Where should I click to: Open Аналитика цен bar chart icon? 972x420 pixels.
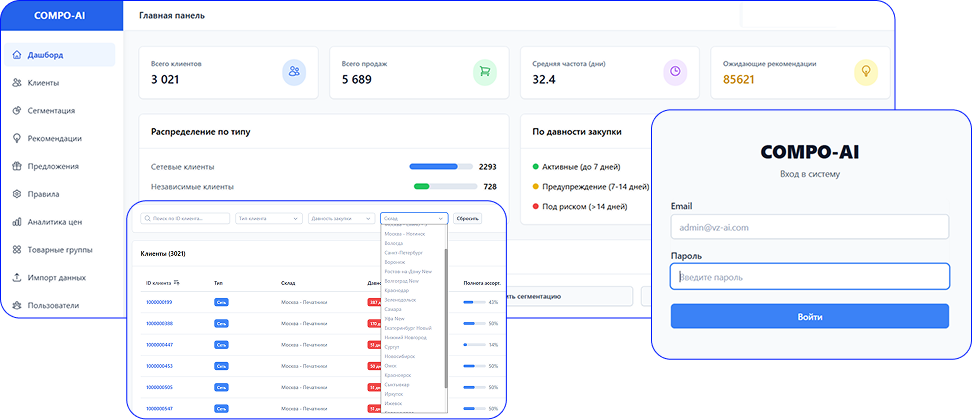click(18, 222)
